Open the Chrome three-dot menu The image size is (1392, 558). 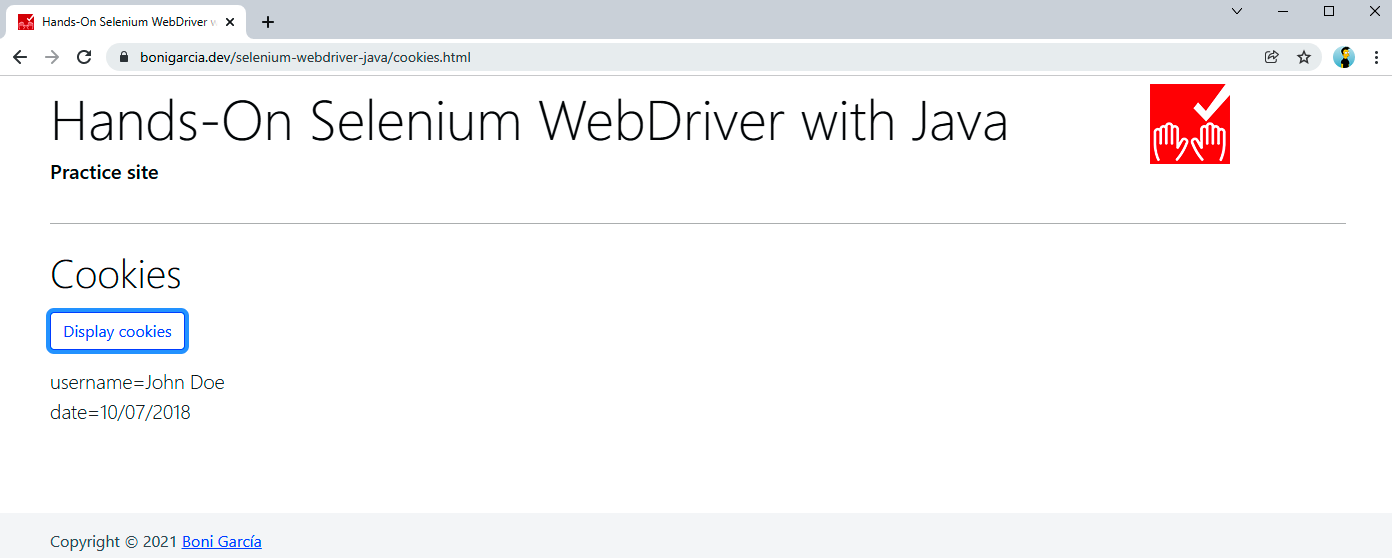[1377, 57]
